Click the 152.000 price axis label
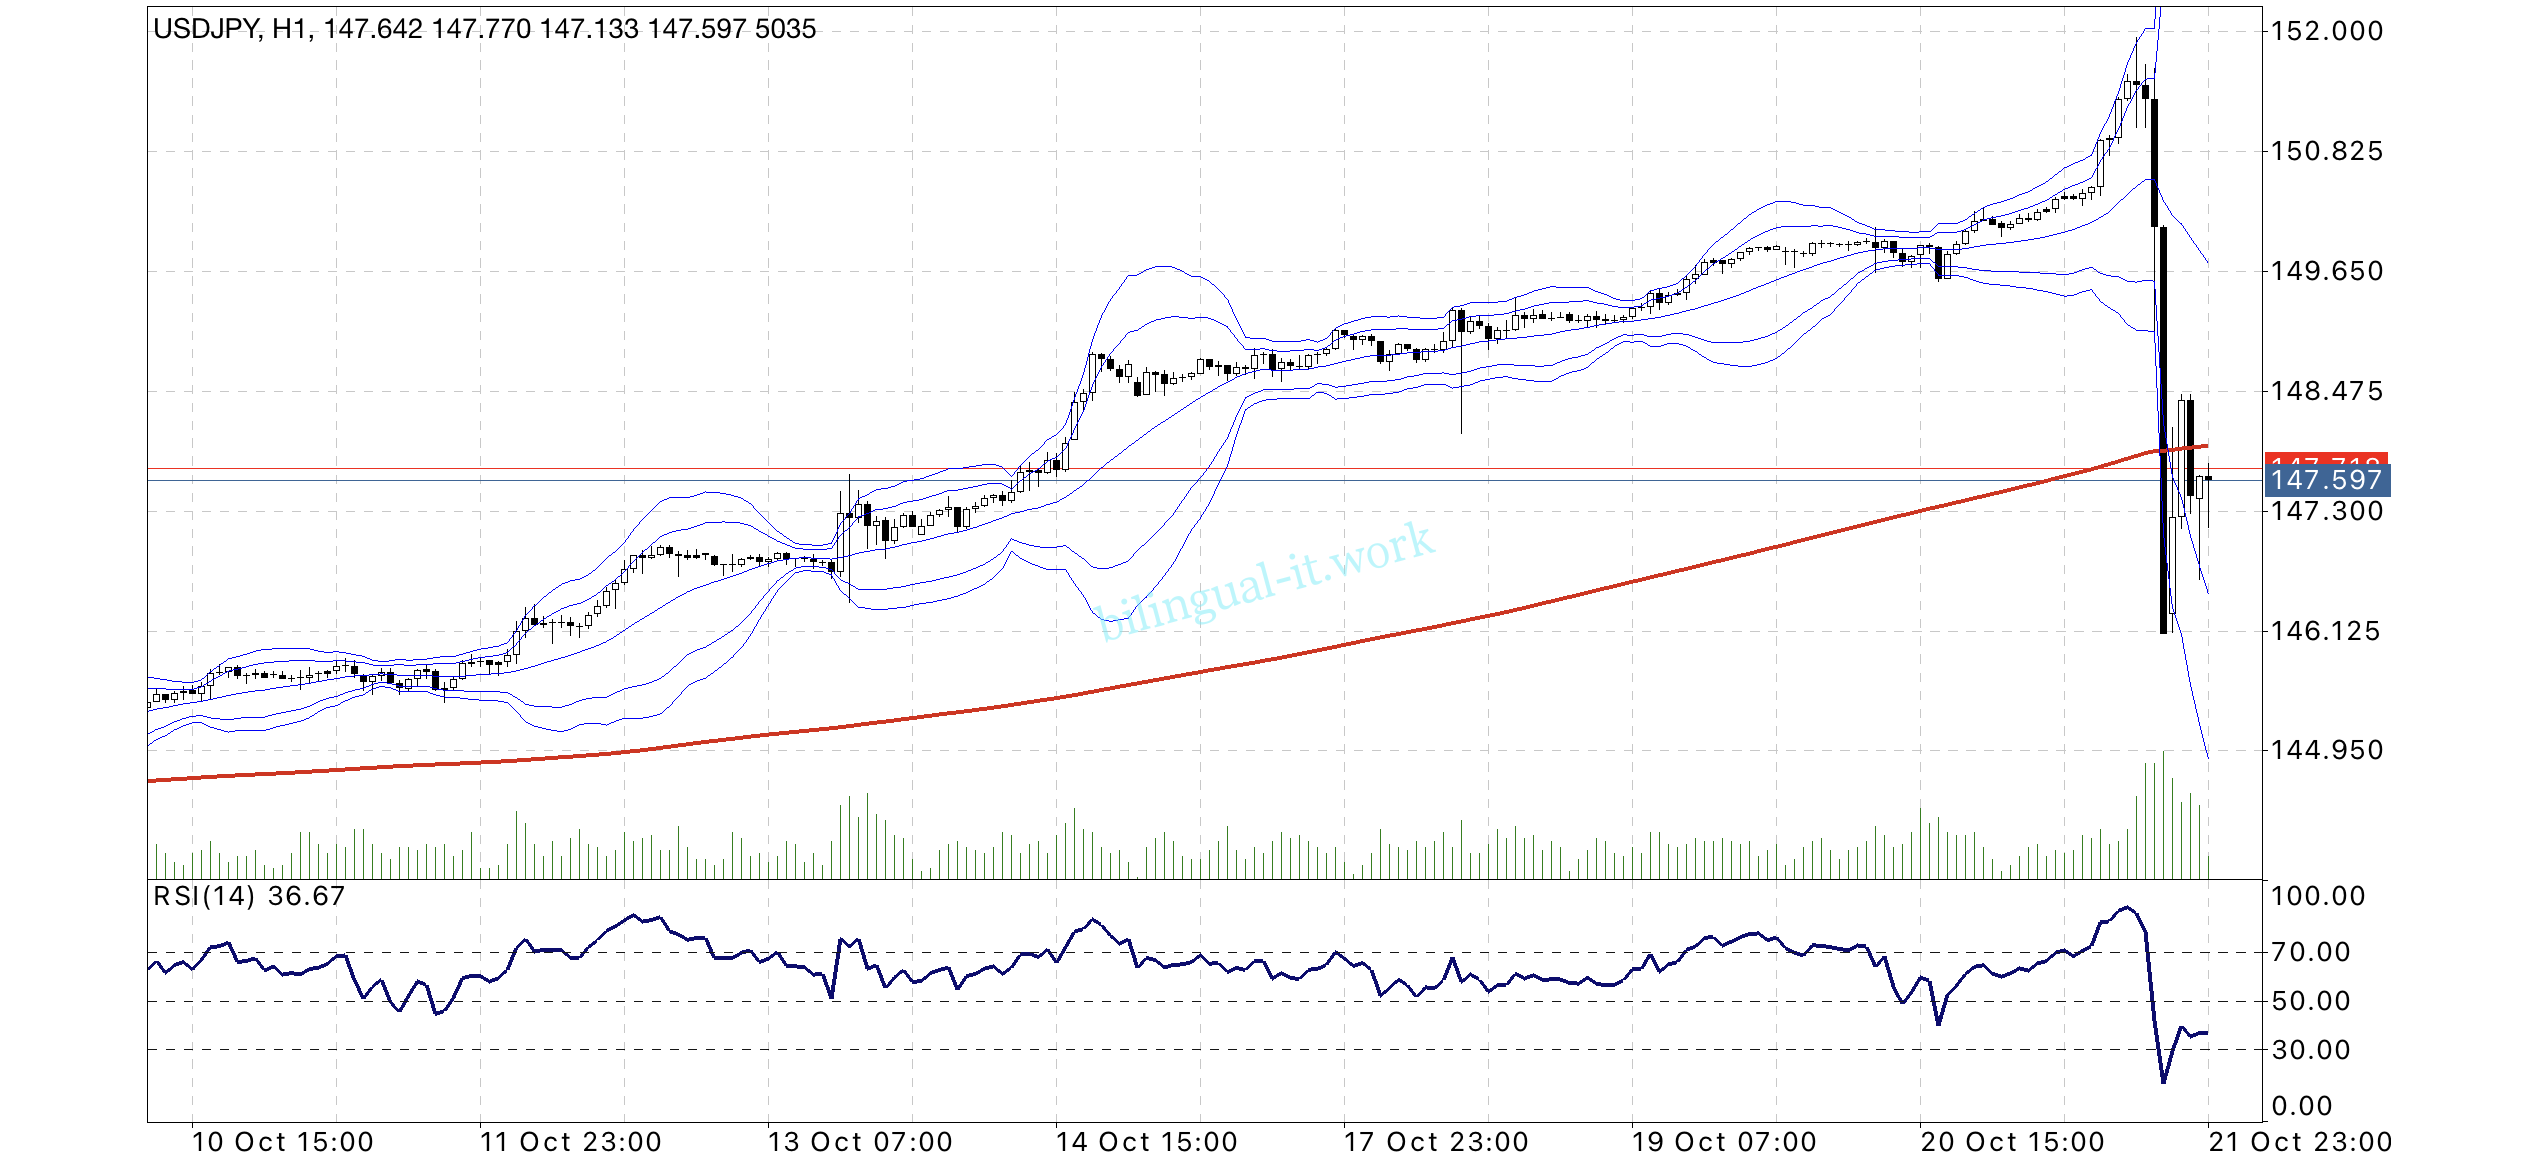 click(2327, 31)
